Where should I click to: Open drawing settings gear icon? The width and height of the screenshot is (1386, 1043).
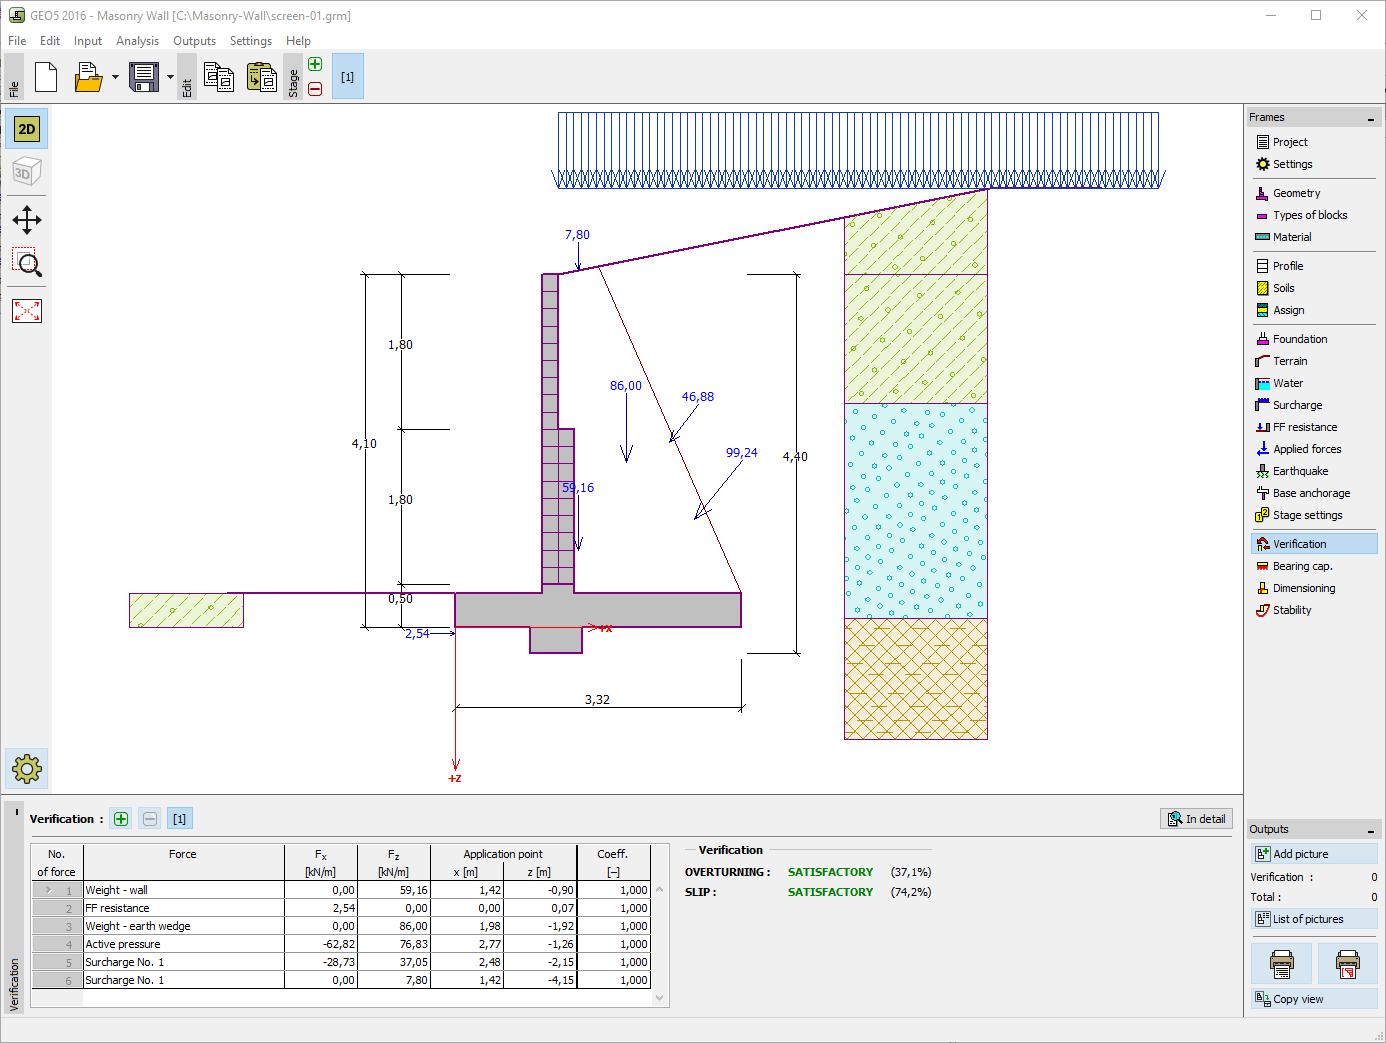[x=27, y=768]
